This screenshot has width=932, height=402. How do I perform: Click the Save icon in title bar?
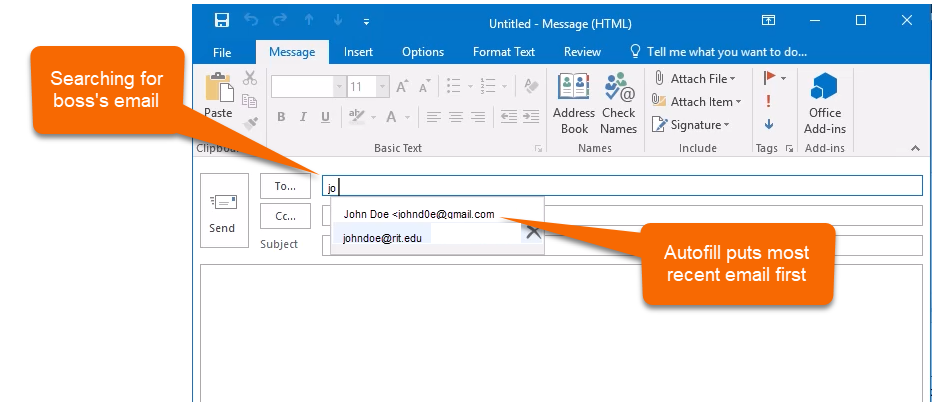coord(221,20)
